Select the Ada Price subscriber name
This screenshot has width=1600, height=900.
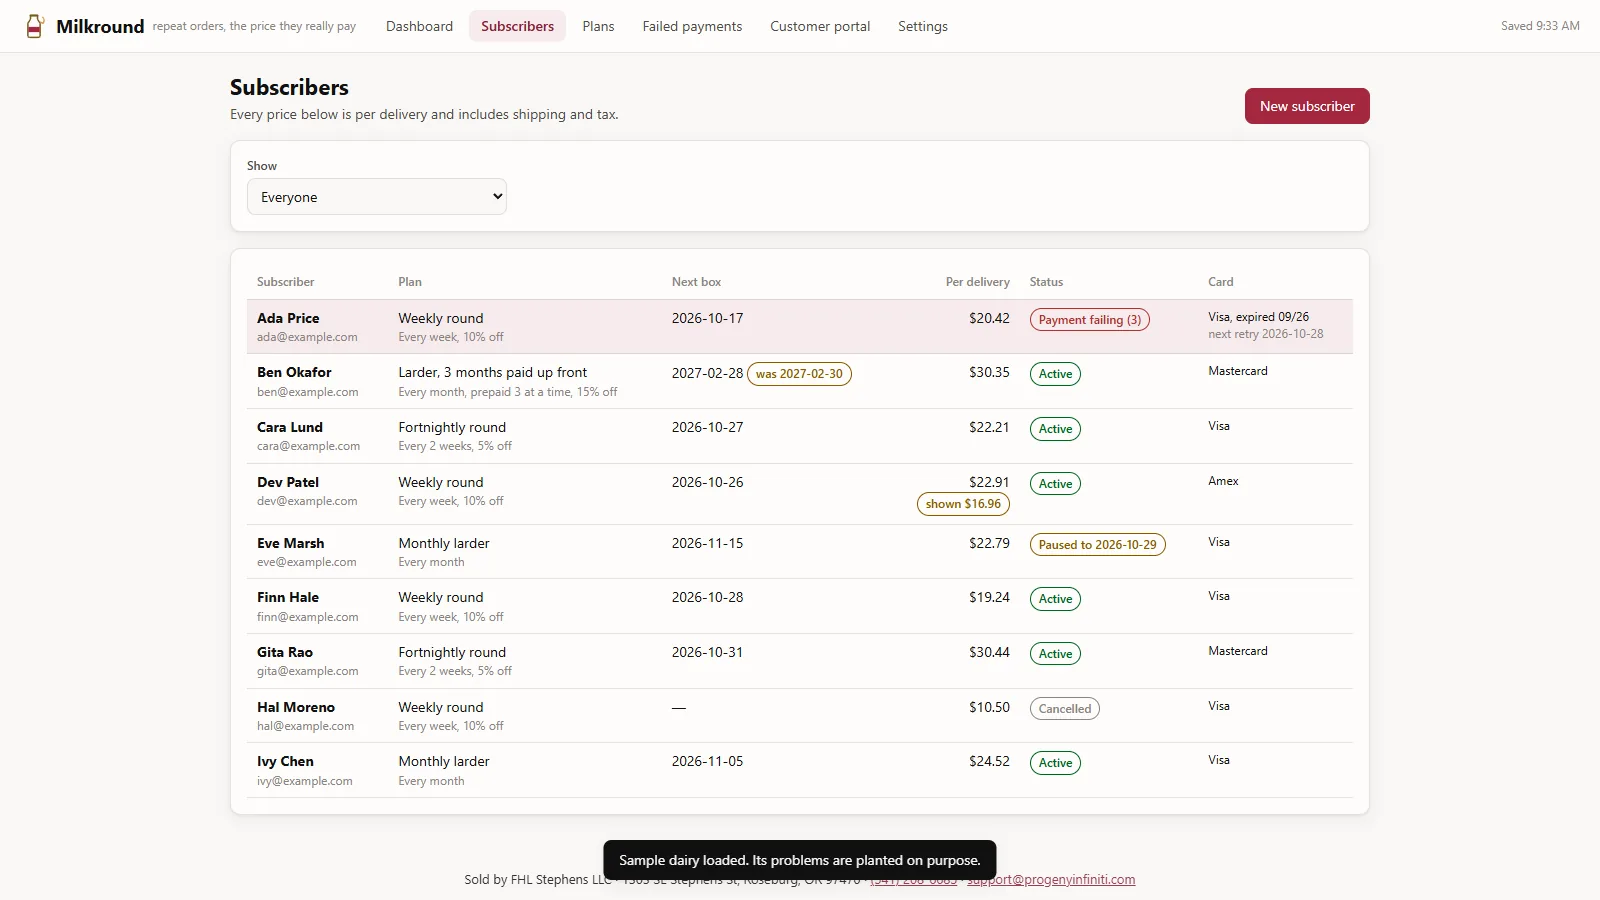288,318
